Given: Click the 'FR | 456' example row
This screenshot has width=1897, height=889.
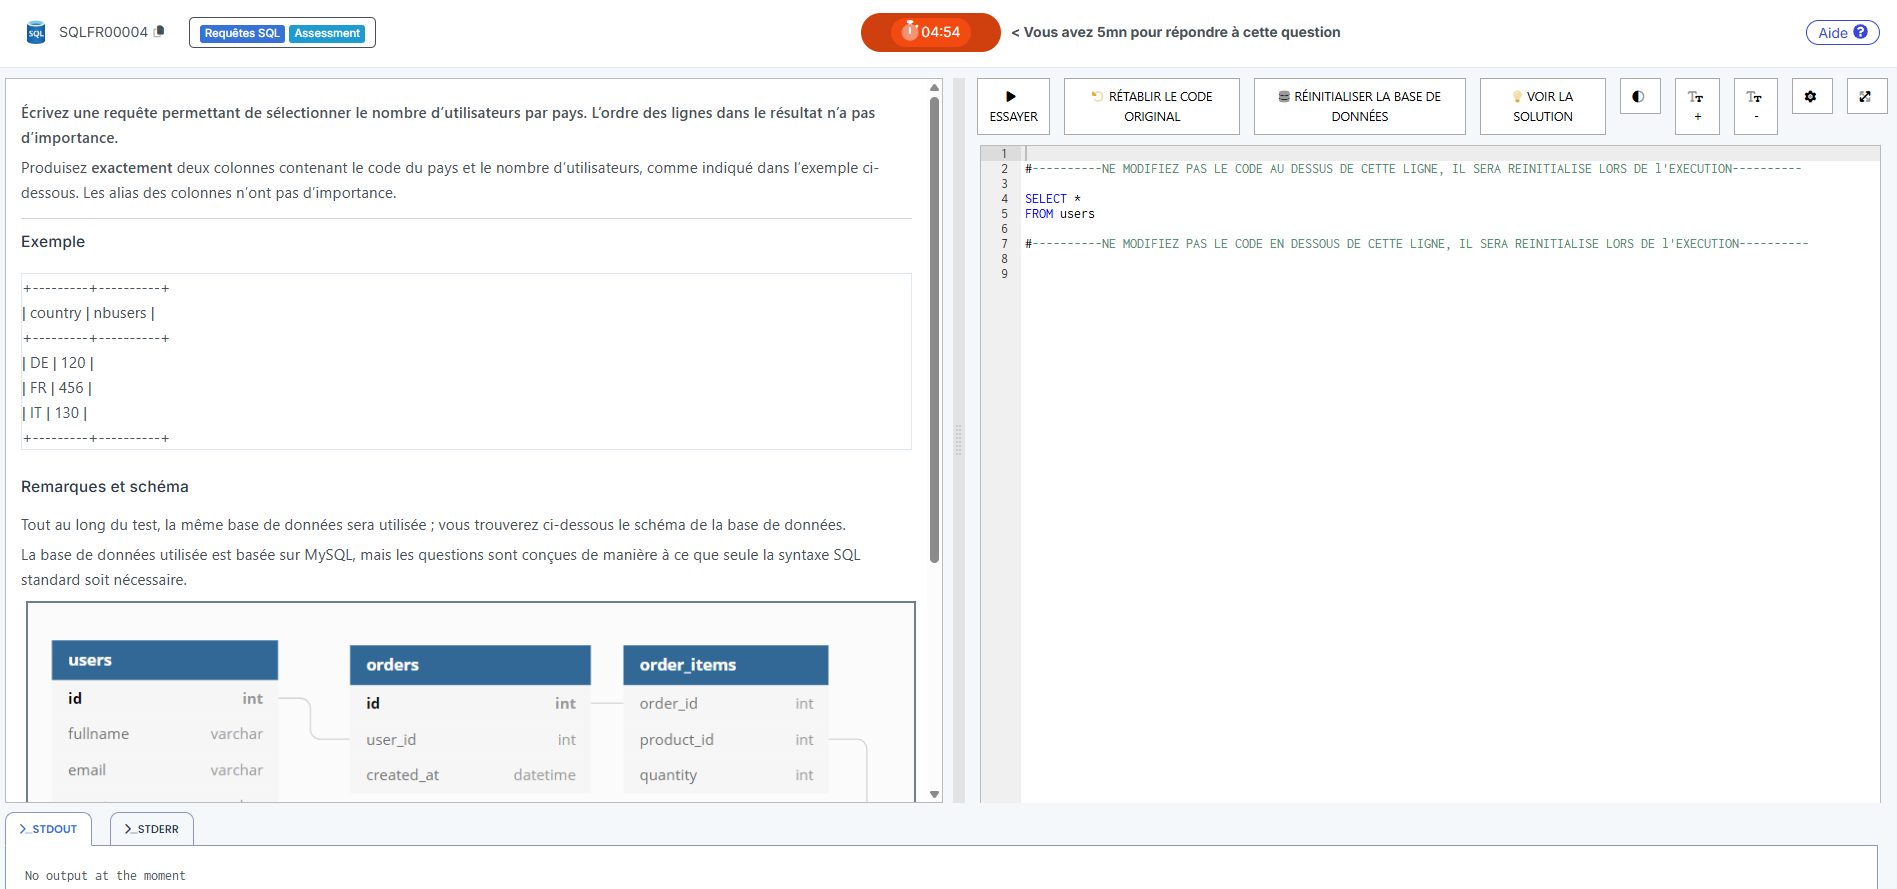Looking at the screenshot, I should point(57,388).
